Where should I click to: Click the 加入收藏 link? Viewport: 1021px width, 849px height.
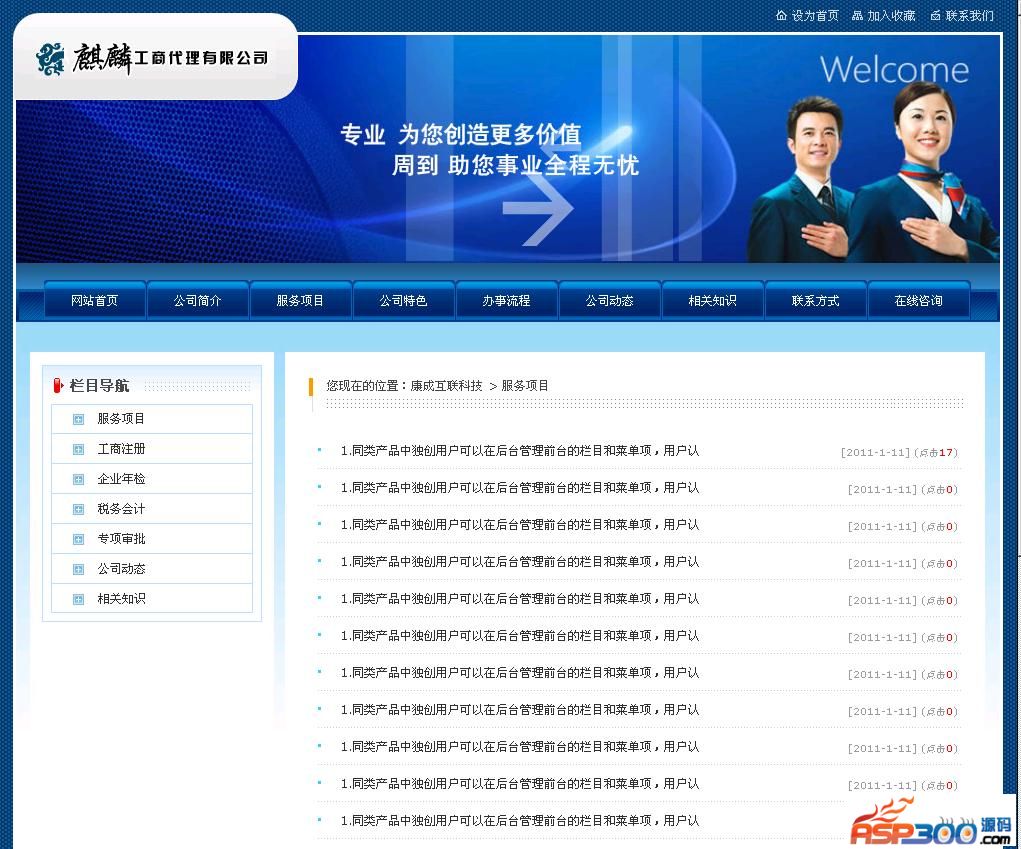pos(891,16)
